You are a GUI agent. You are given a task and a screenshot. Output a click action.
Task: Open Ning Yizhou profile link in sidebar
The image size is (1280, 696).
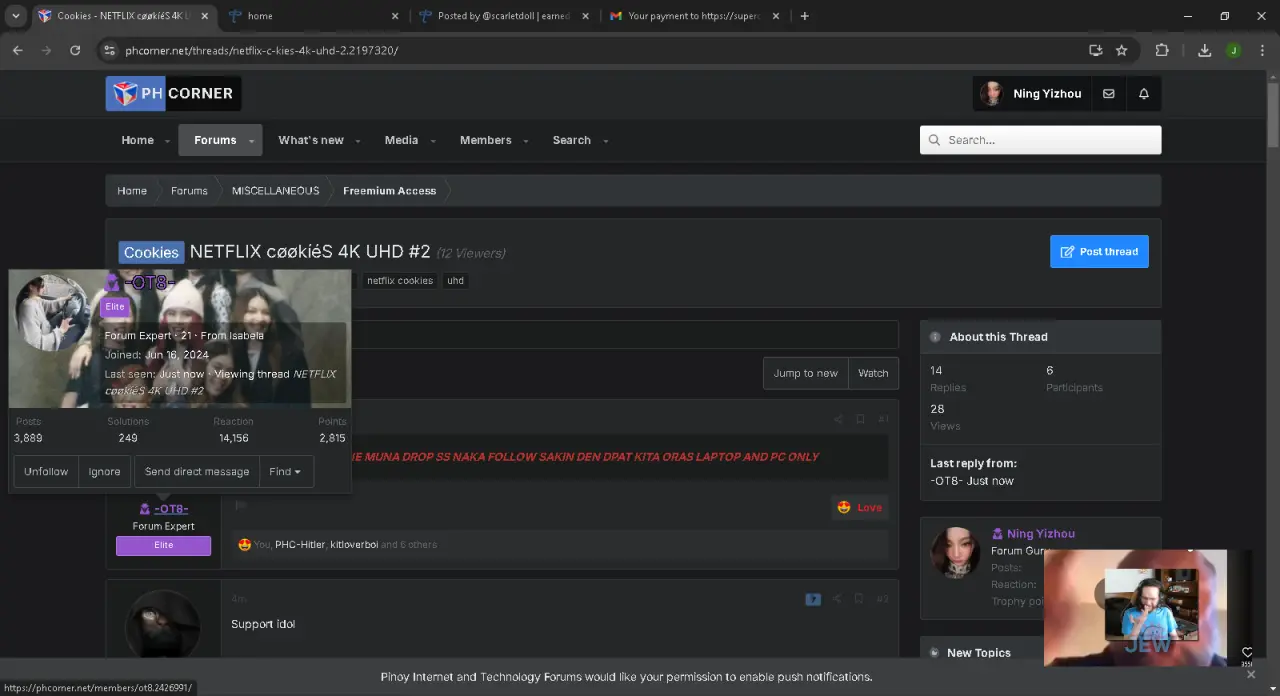tap(1041, 534)
